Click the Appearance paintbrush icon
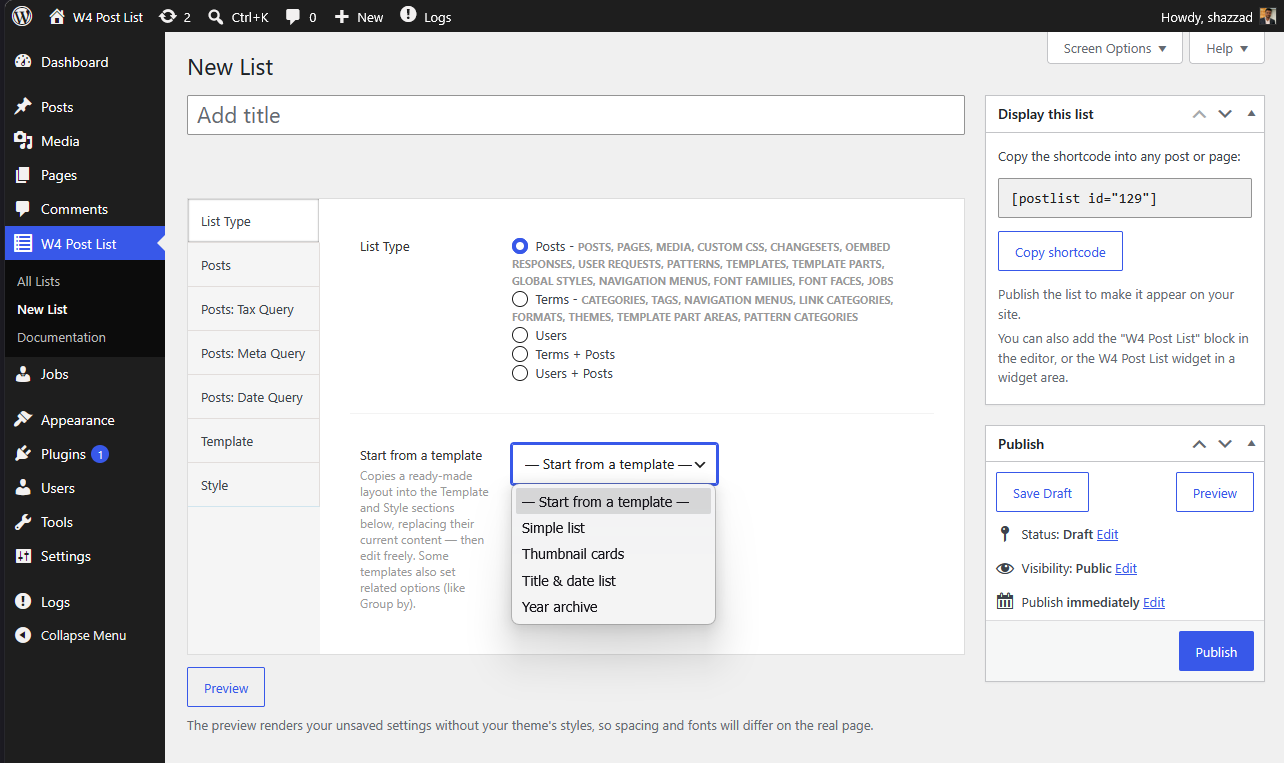Screen dimensions: 1284x763 click(23, 420)
